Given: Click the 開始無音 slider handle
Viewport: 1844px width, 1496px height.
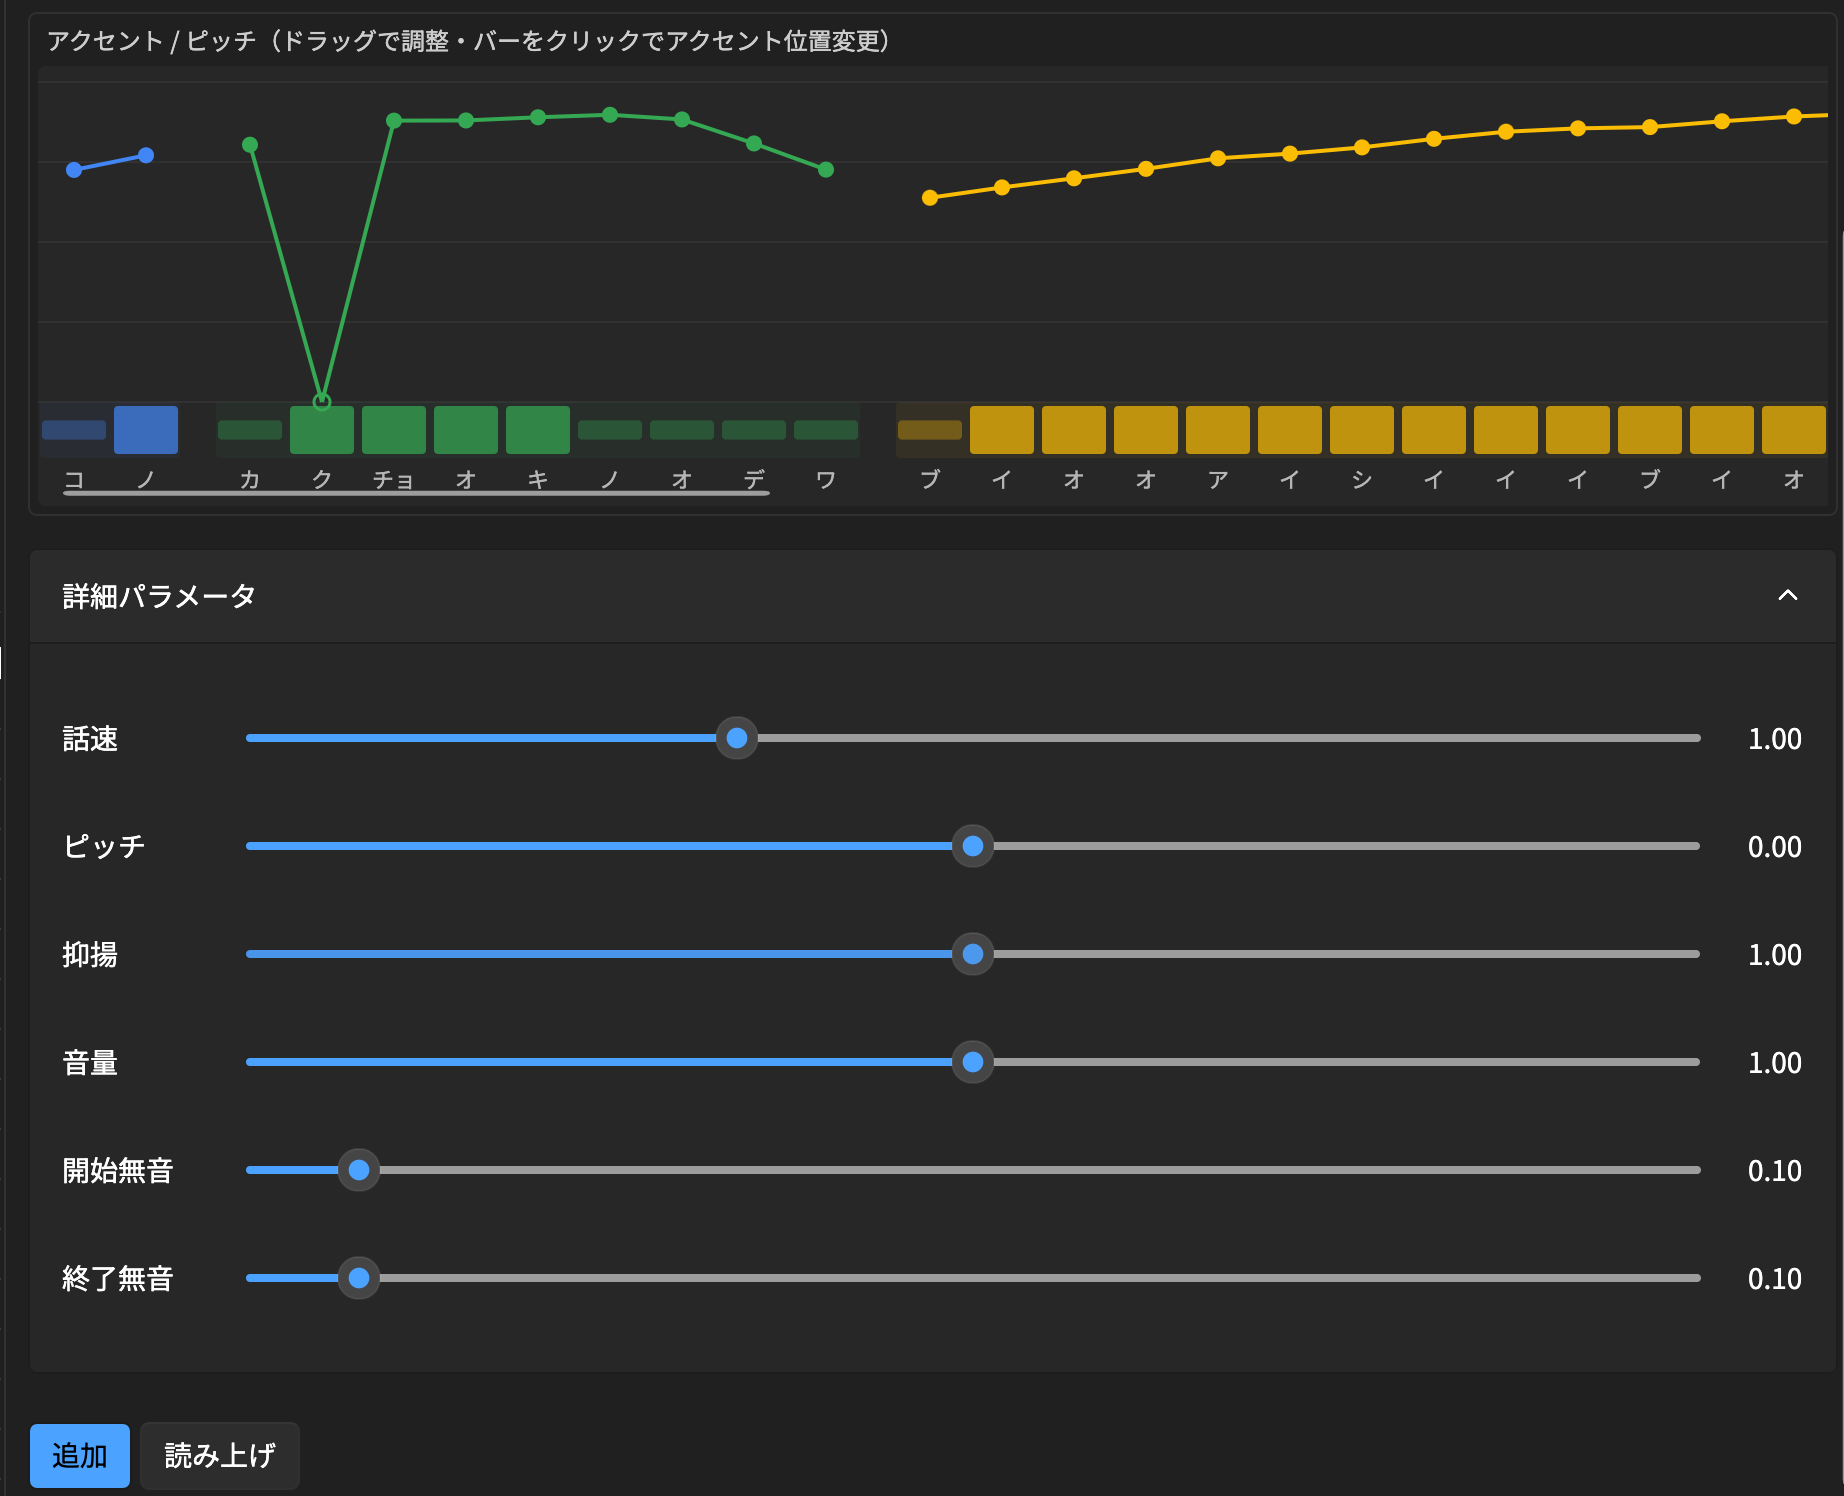Looking at the screenshot, I should [359, 1170].
